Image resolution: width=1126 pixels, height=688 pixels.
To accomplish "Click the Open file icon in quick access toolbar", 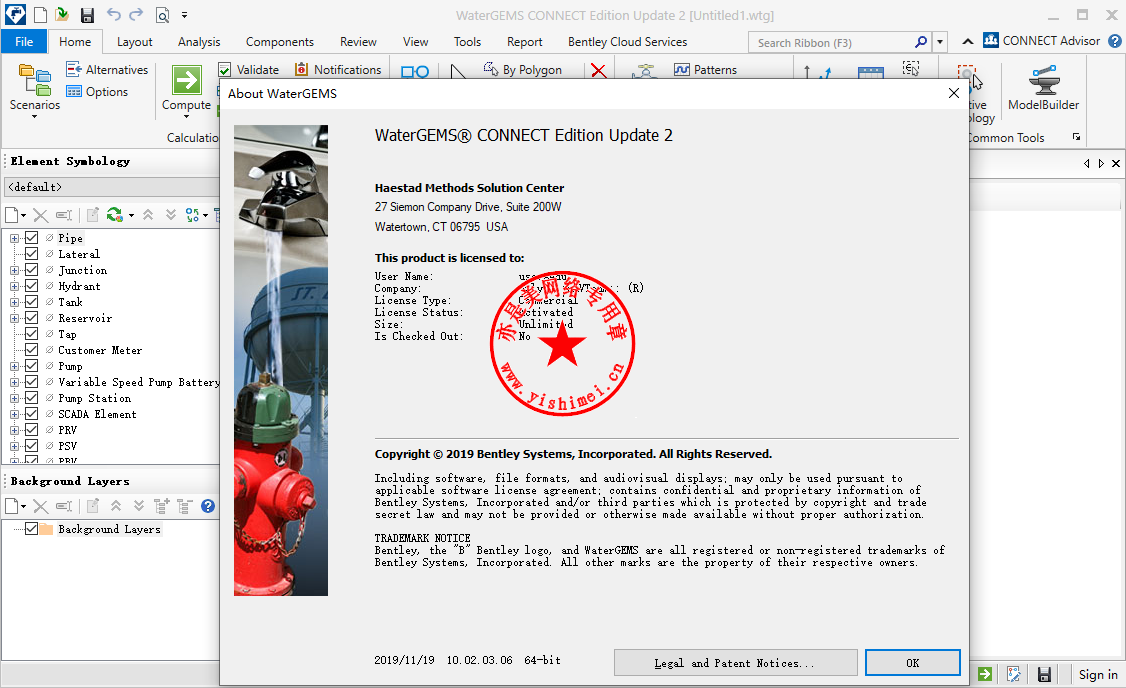I will pyautogui.click(x=62, y=15).
